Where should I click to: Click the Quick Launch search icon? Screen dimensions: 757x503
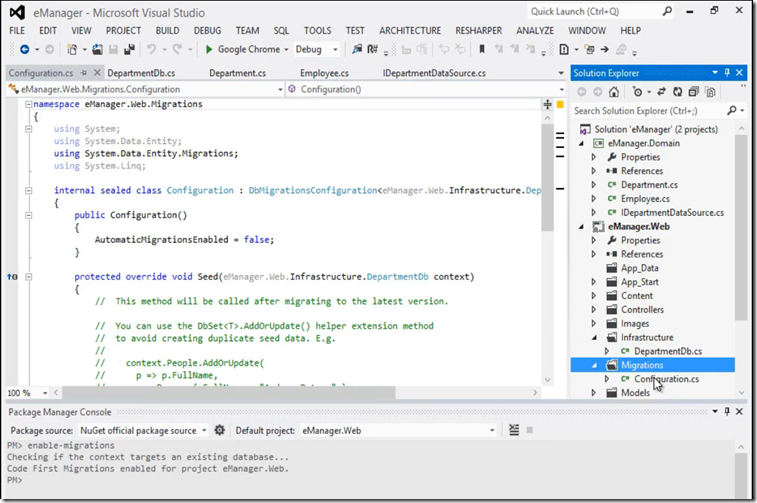tap(667, 11)
